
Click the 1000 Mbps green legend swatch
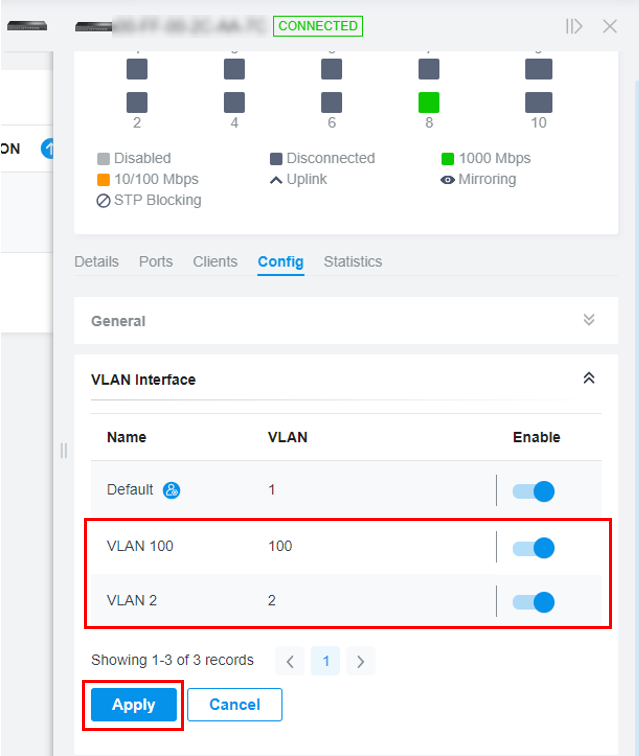448,159
